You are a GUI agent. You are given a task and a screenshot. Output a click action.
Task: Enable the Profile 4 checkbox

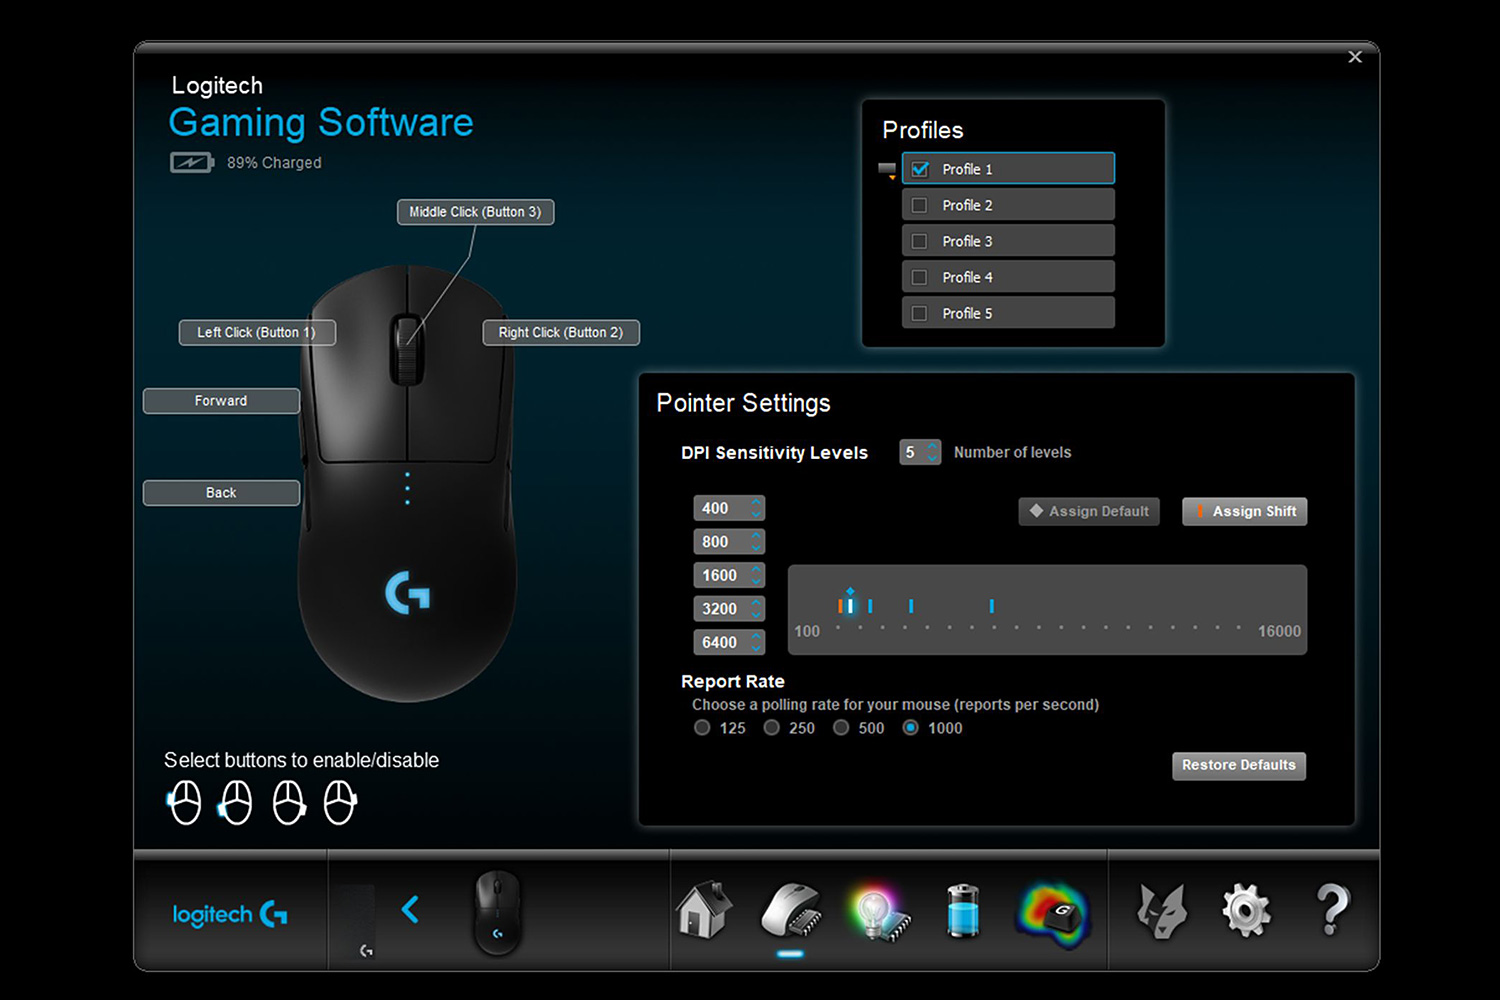pyautogui.click(x=920, y=277)
